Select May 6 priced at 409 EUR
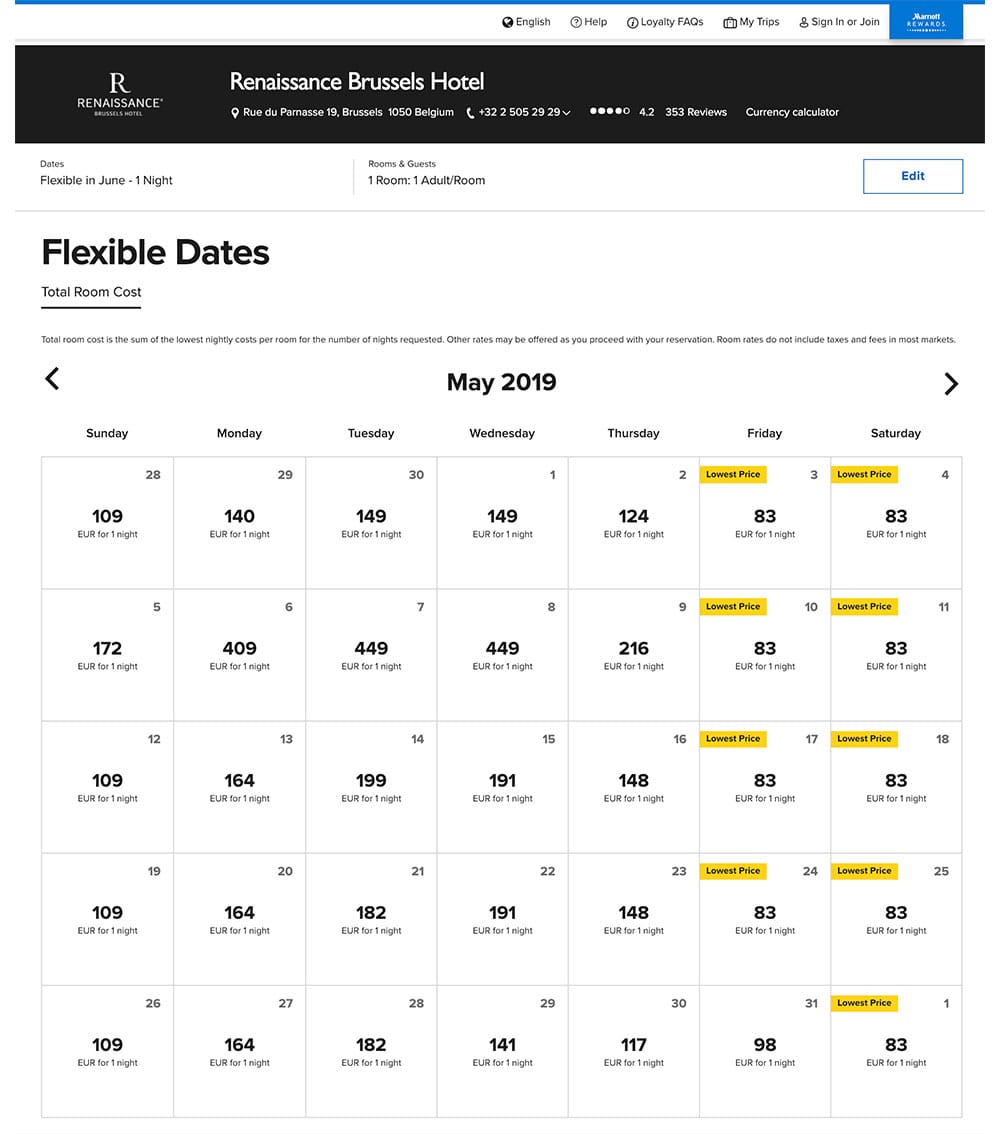The height and width of the screenshot is (1134, 1000). coord(239,655)
